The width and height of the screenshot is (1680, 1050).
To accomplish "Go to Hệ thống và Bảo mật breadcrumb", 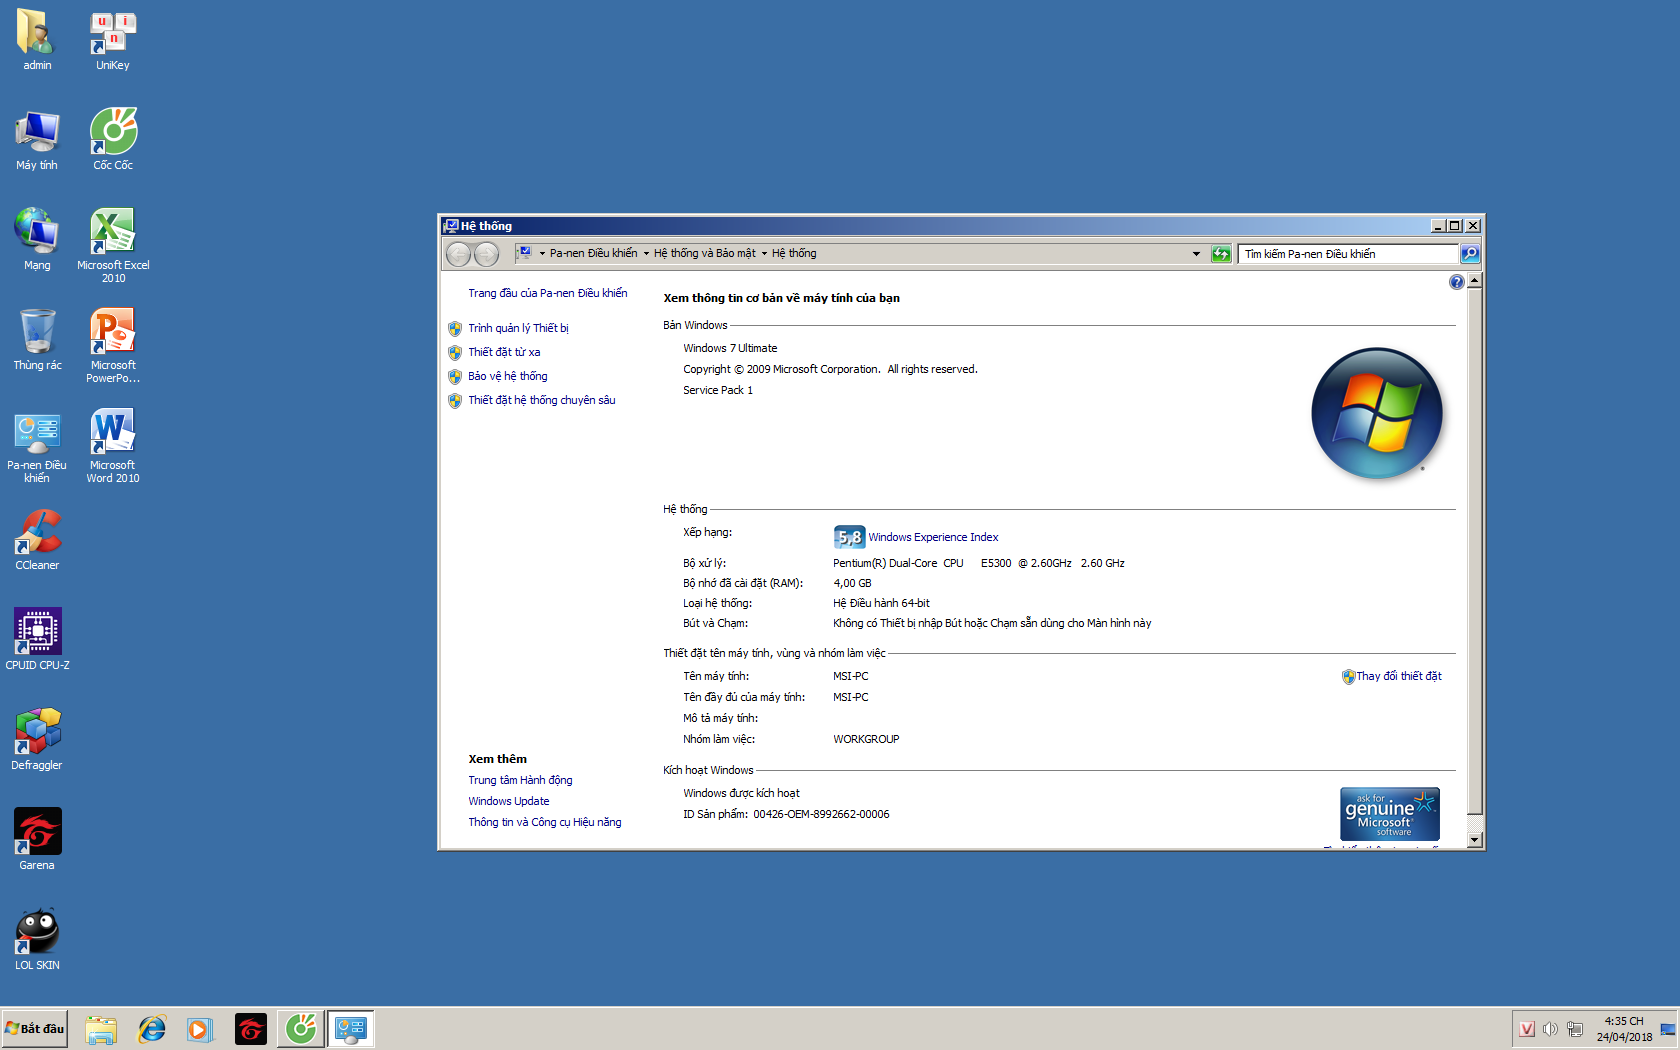I will pyautogui.click(x=705, y=254).
